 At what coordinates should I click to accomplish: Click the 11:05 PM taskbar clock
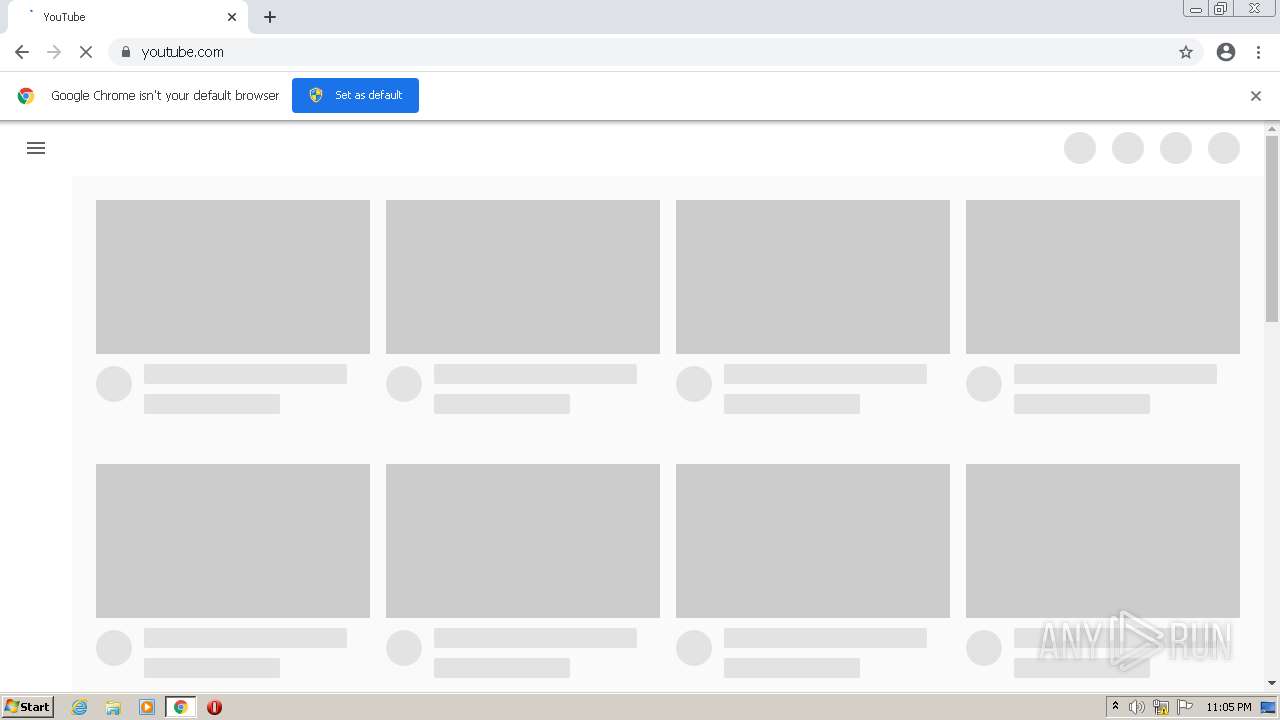[1229, 707]
